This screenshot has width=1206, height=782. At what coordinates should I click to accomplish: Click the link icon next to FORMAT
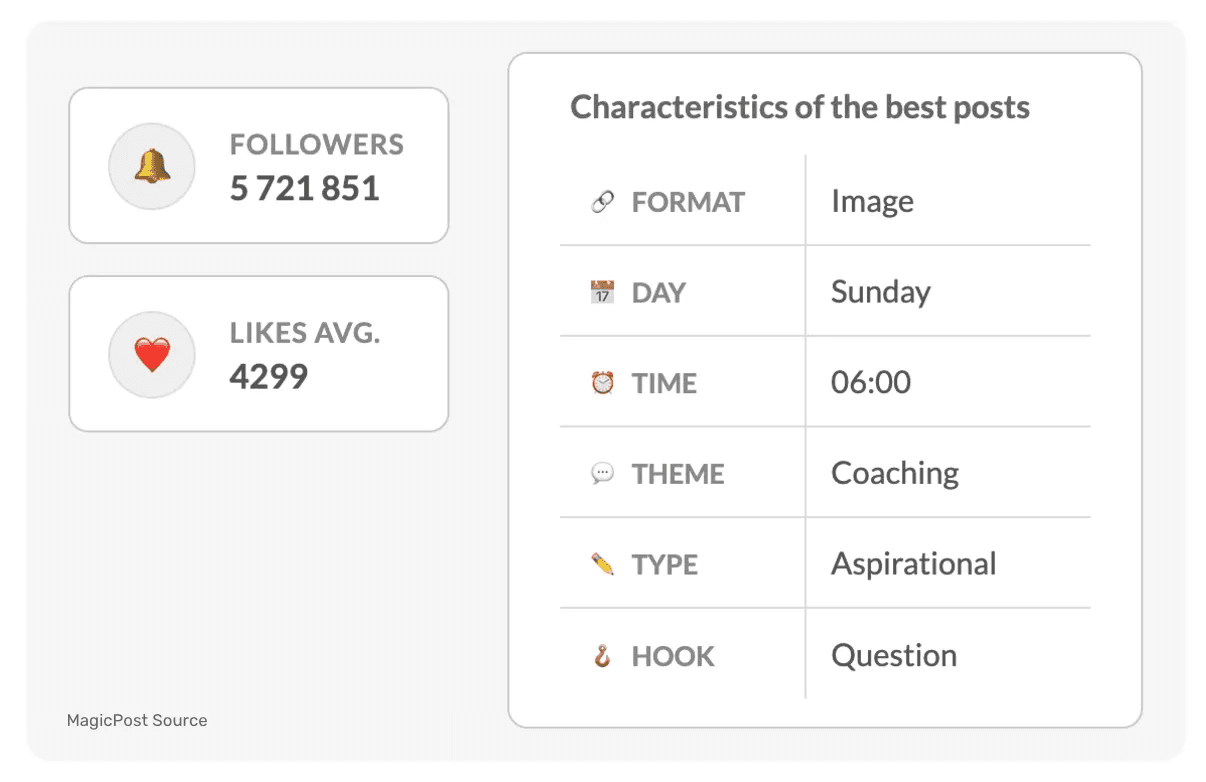[x=602, y=202]
